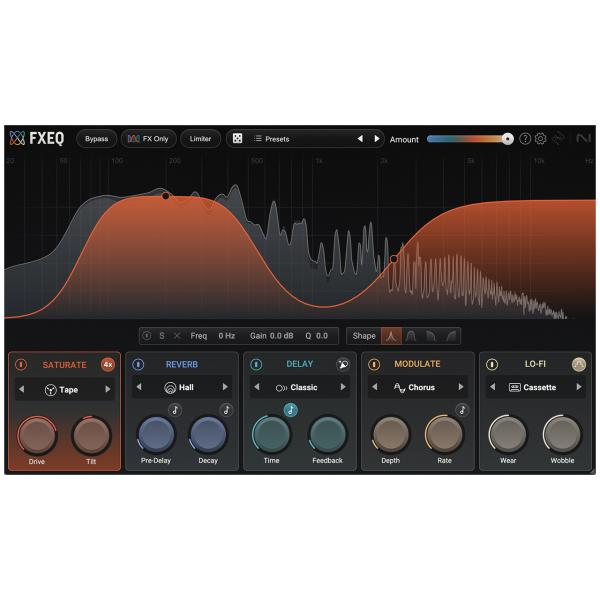600x600 pixels.
Task: Toggle the Reverb module power button
Action: (139, 365)
